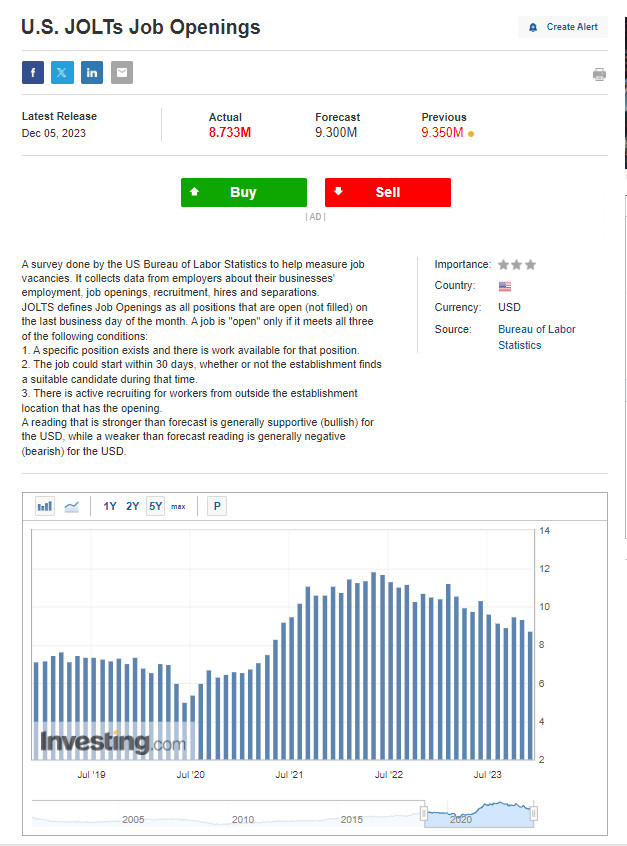Click the orange revised-value dot beside Previous
The image size is (627, 846).
(471, 134)
